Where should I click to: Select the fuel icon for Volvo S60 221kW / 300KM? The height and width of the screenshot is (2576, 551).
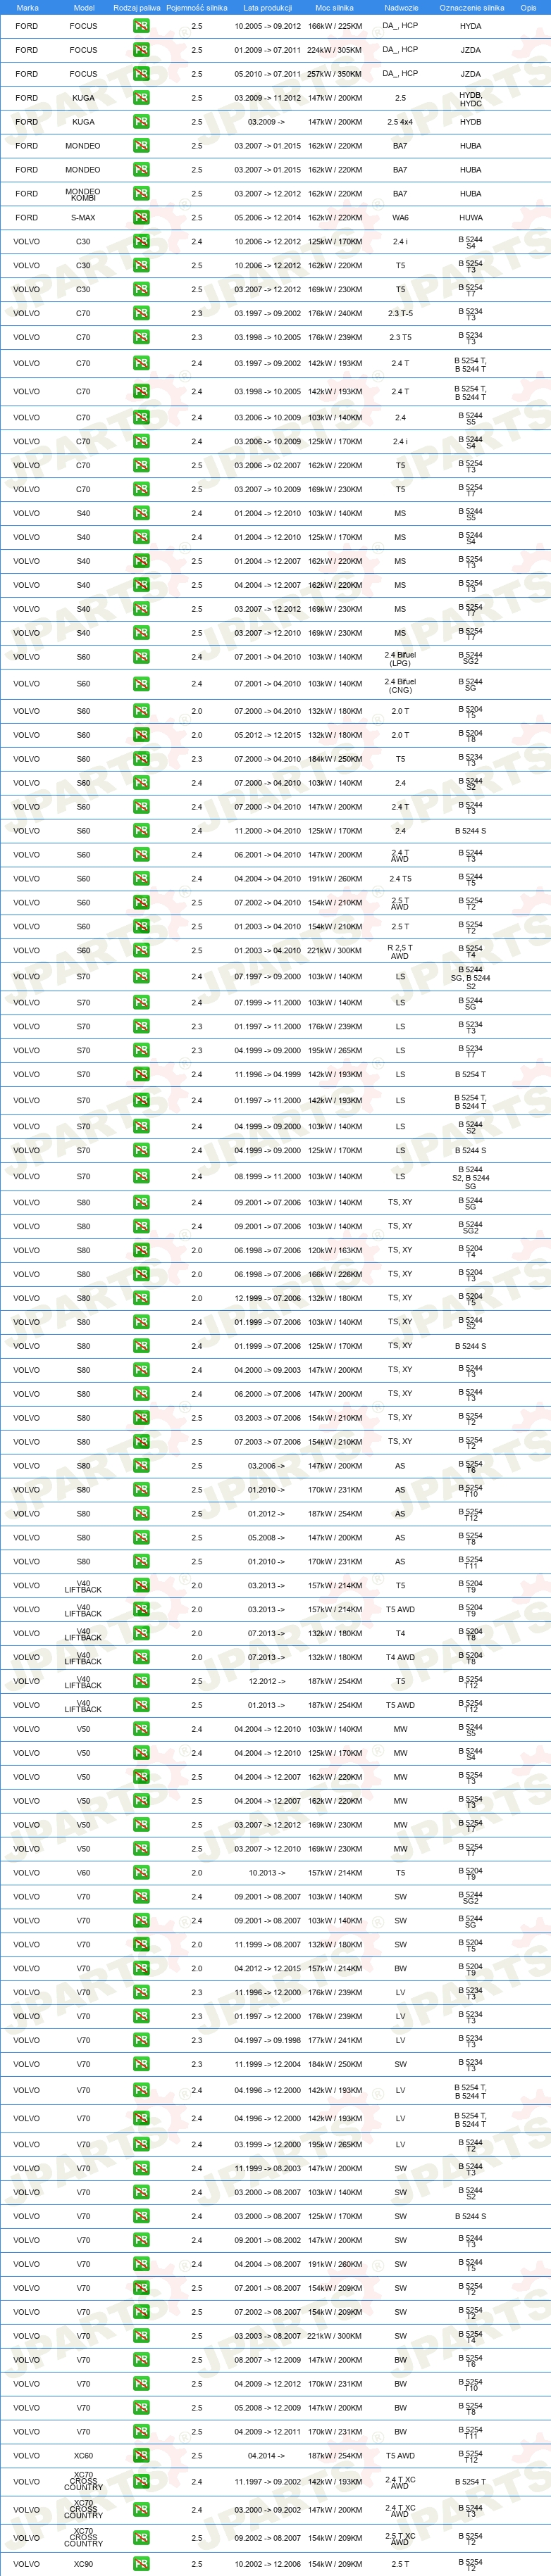[141, 951]
